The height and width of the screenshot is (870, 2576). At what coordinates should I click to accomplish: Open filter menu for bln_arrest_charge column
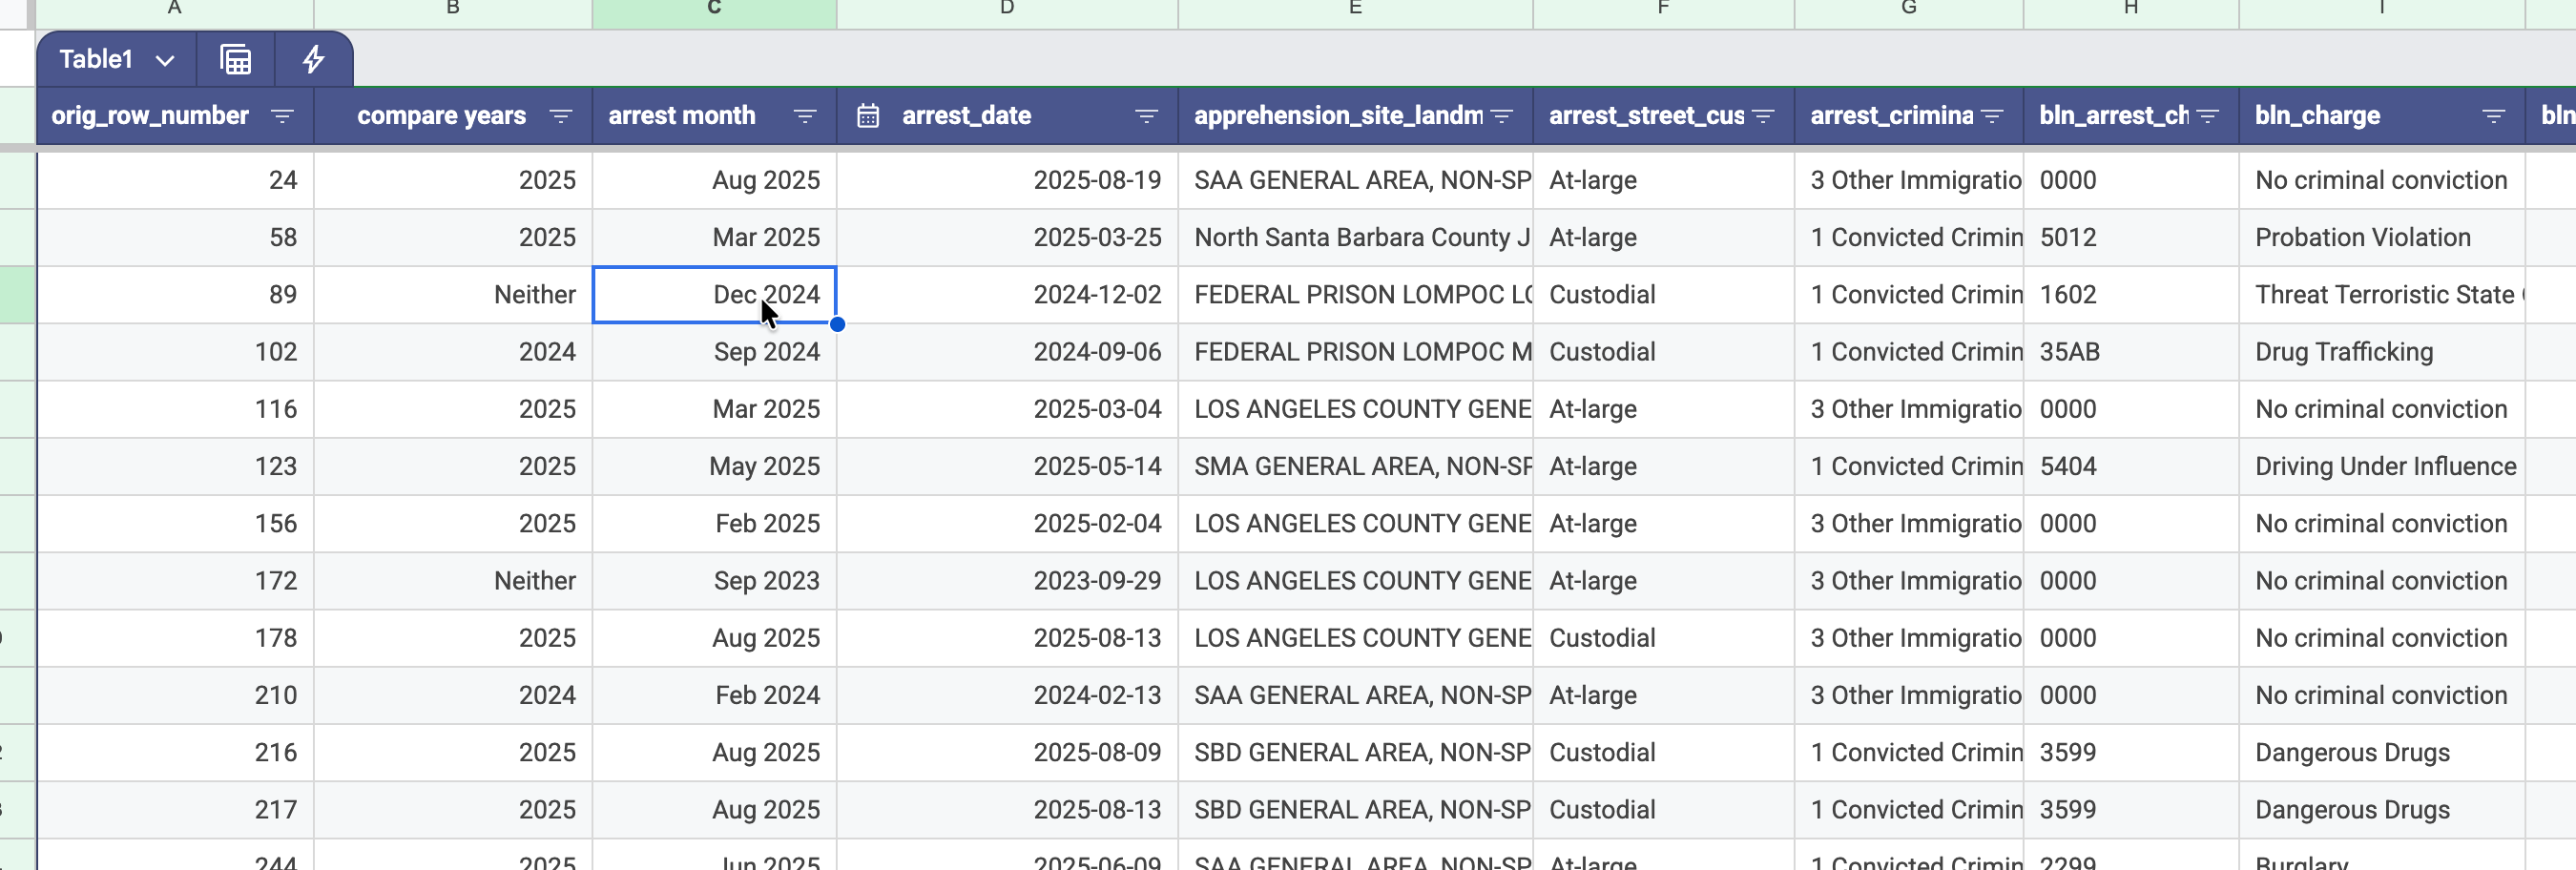pyautogui.click(x=2207, y=116)
